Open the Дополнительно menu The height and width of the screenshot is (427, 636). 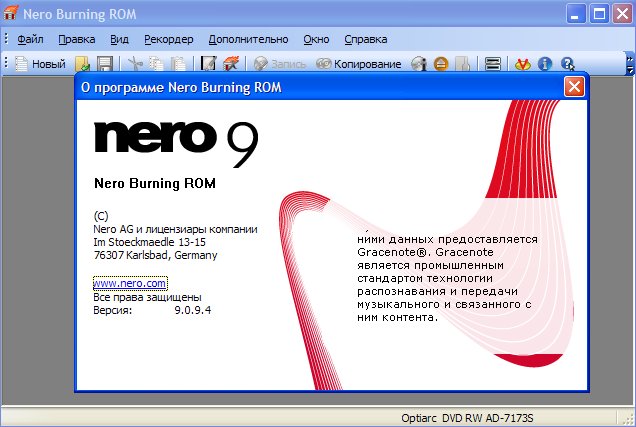pyautogui.click(x=248, y=39)
